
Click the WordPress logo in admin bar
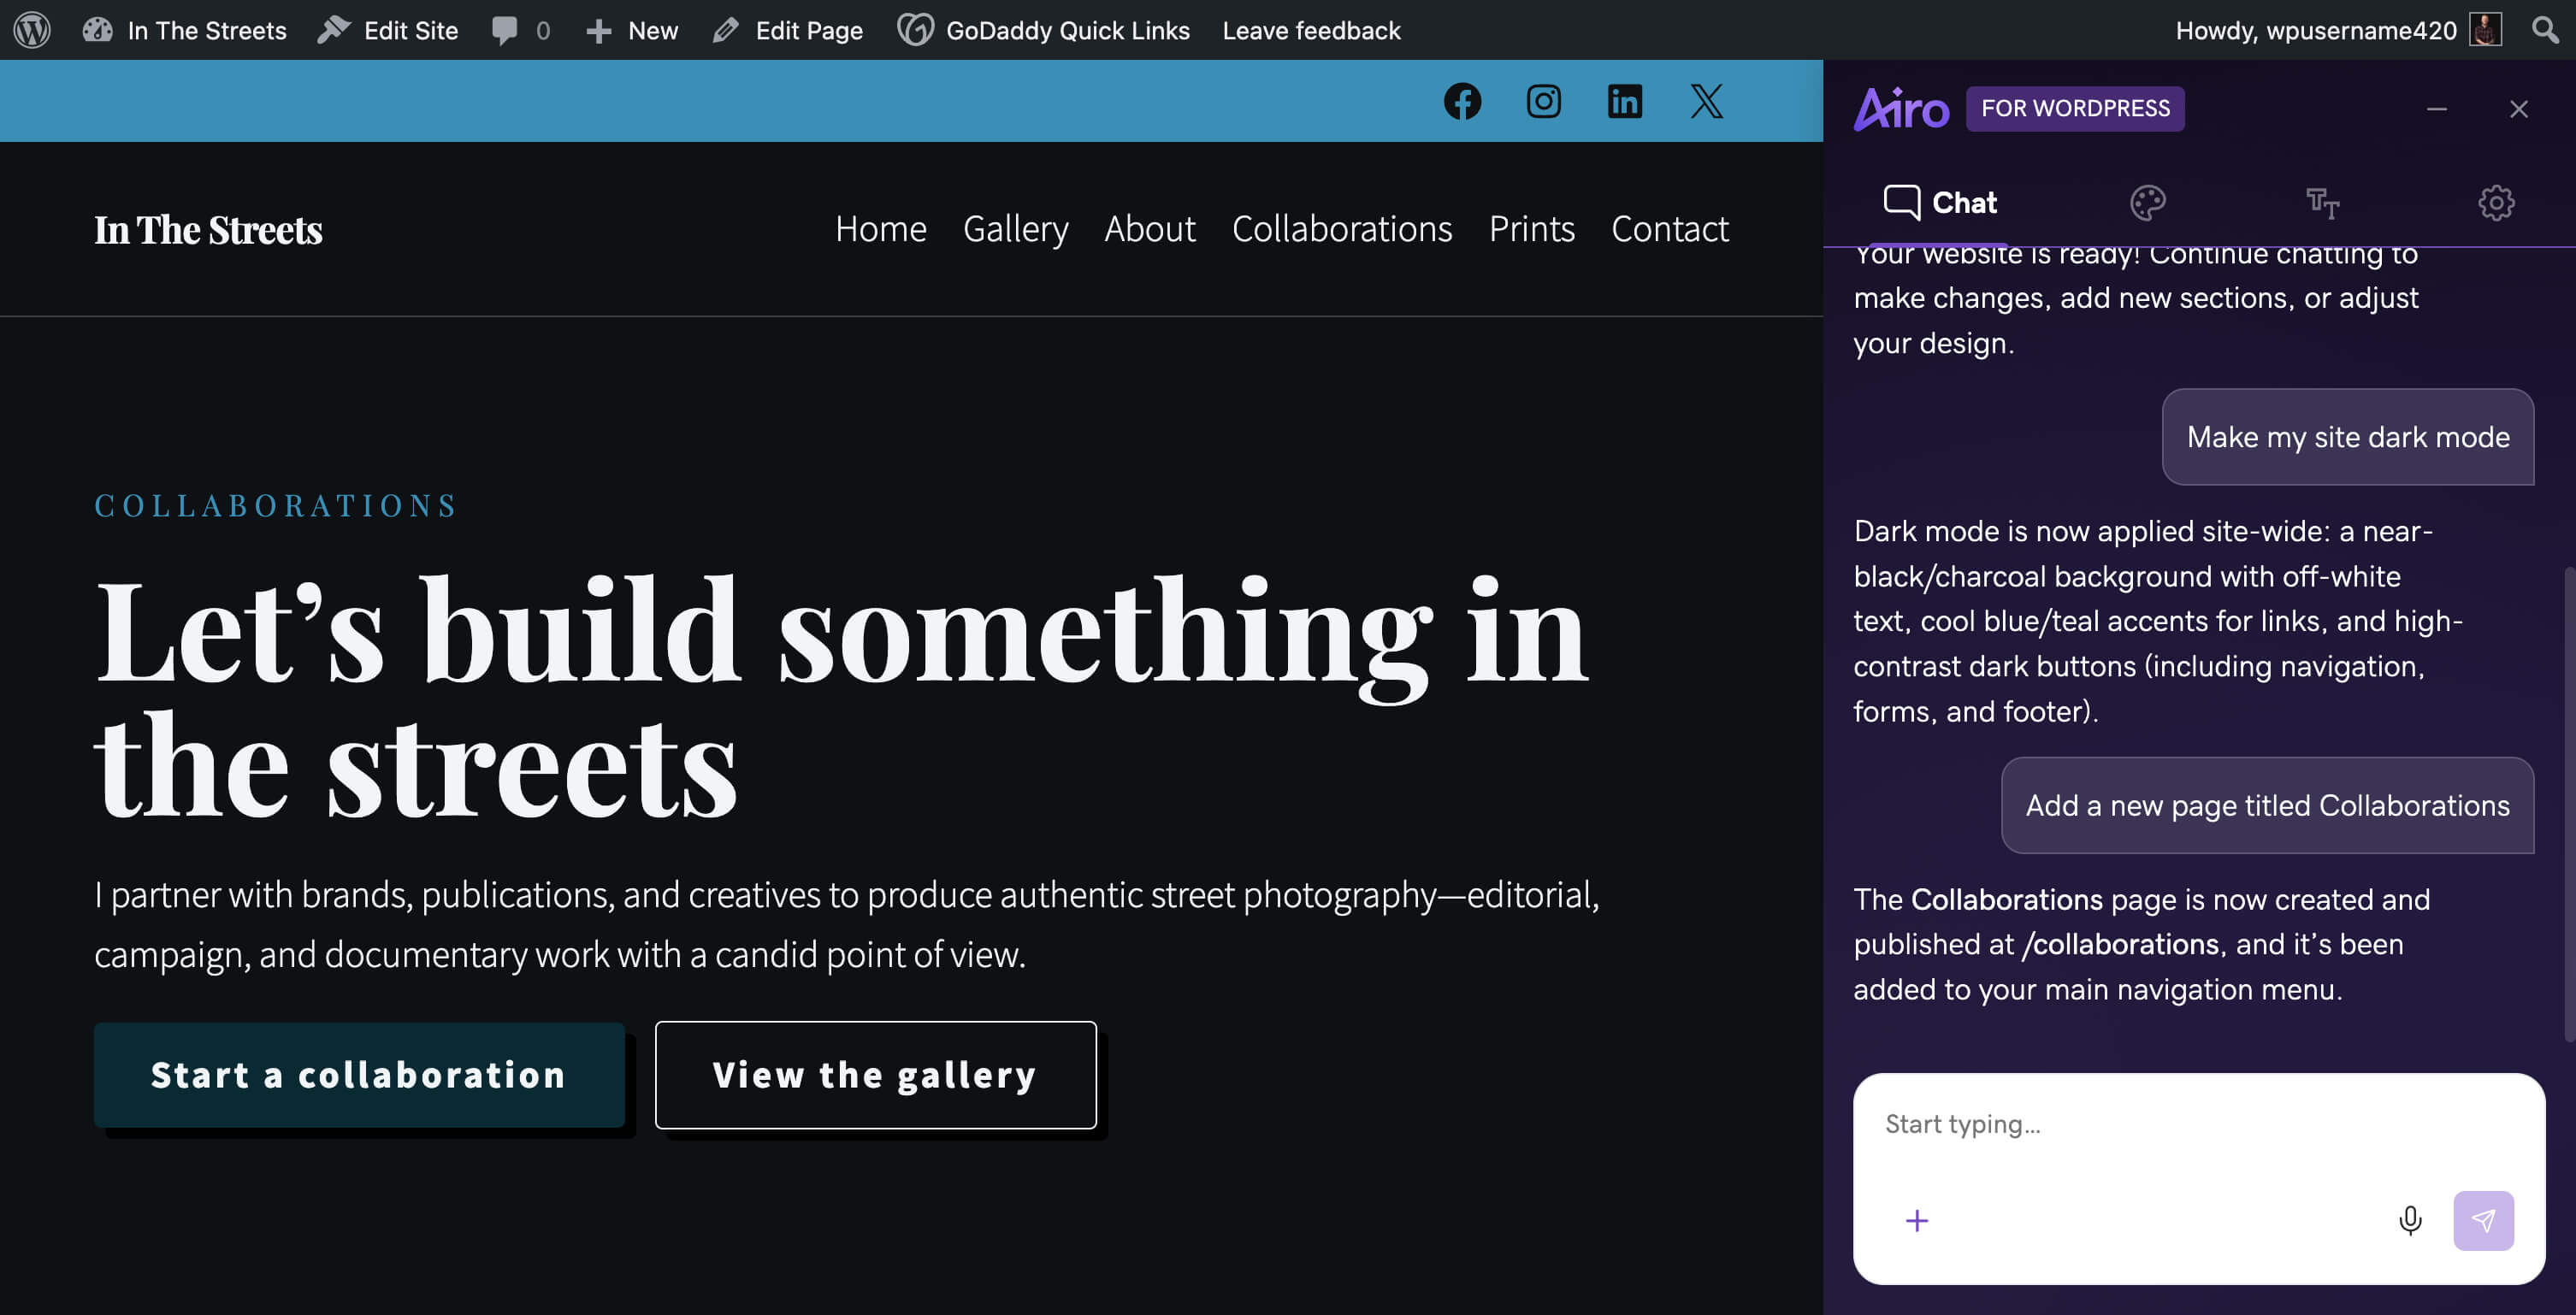click(32, 30)
